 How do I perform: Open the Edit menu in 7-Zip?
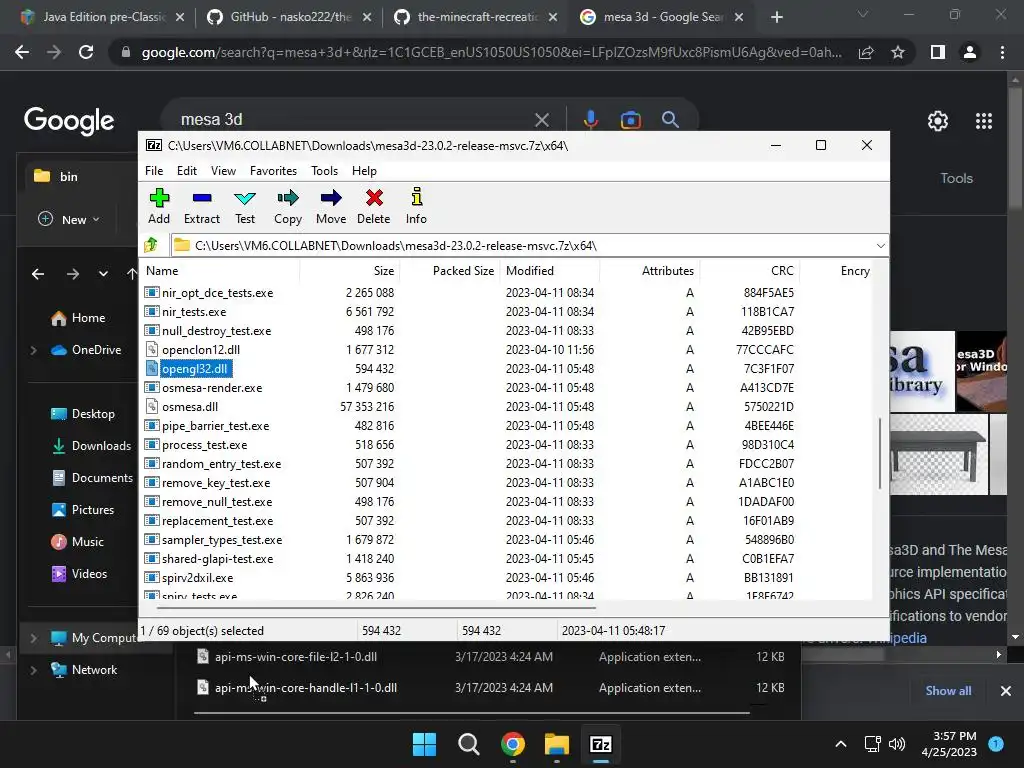tap(187, 170)
